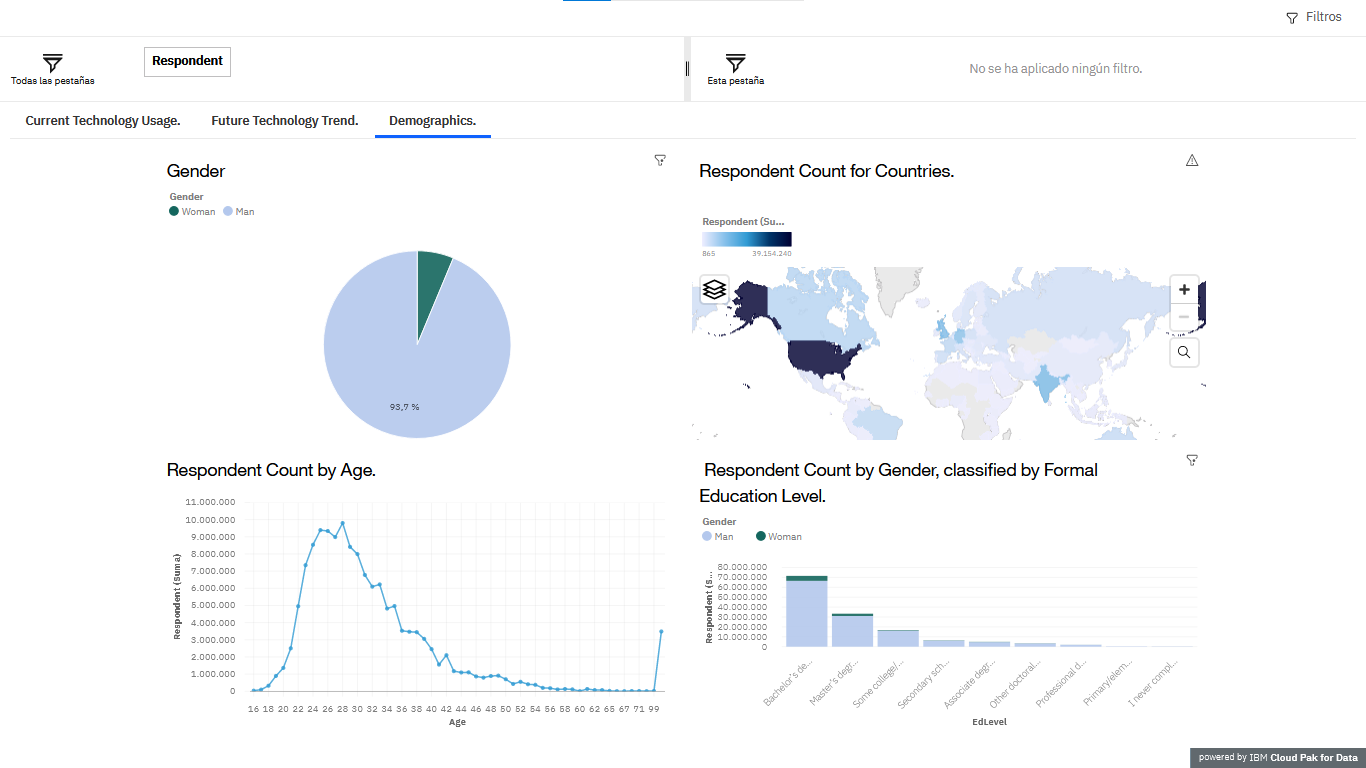
Task: Open the Filtros panel icon
Action: coord(1292,18)
